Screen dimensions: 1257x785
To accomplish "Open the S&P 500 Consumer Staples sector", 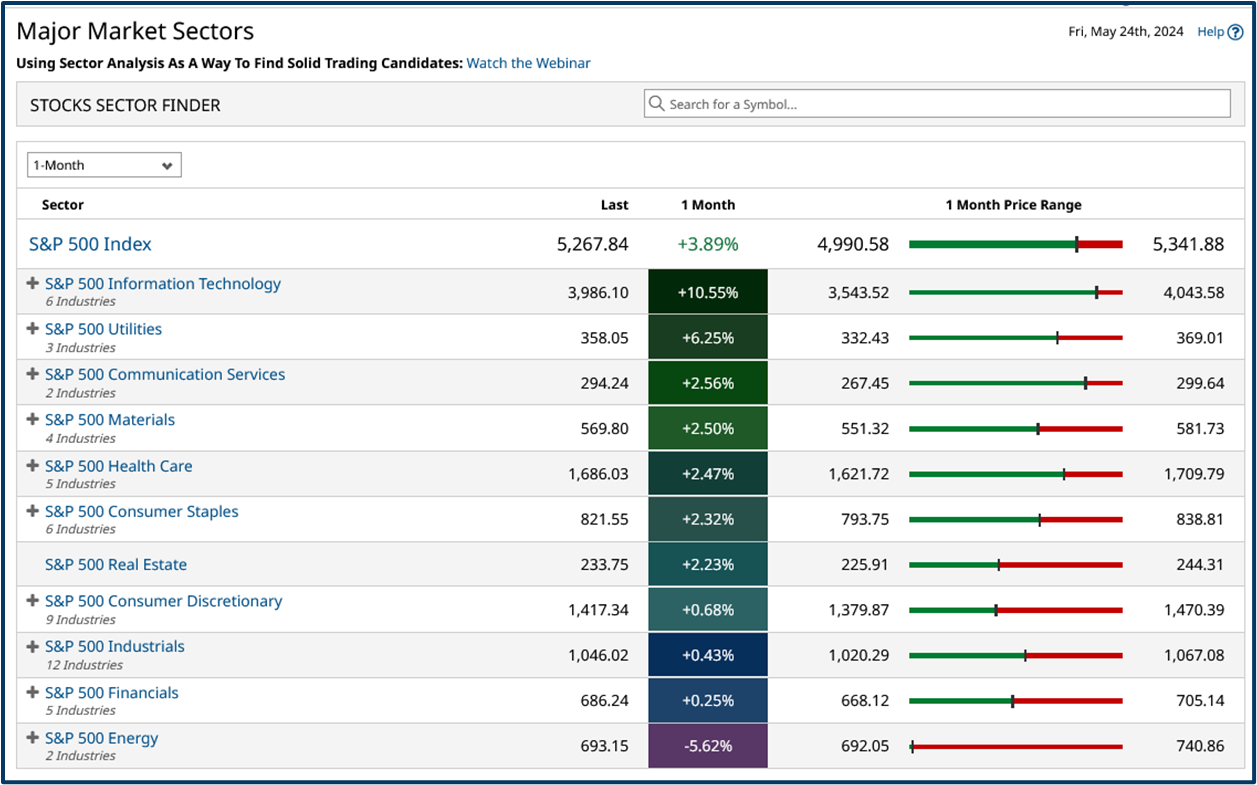I will 141,510.
